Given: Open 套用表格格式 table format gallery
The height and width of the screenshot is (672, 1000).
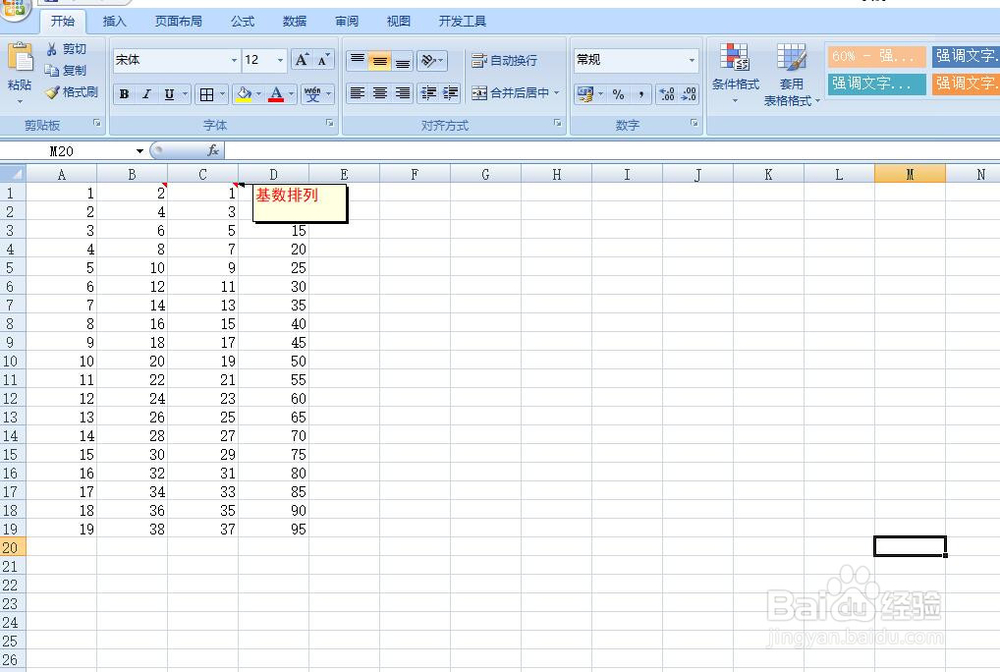Looking at the screenshot, I should click(791, 75).
